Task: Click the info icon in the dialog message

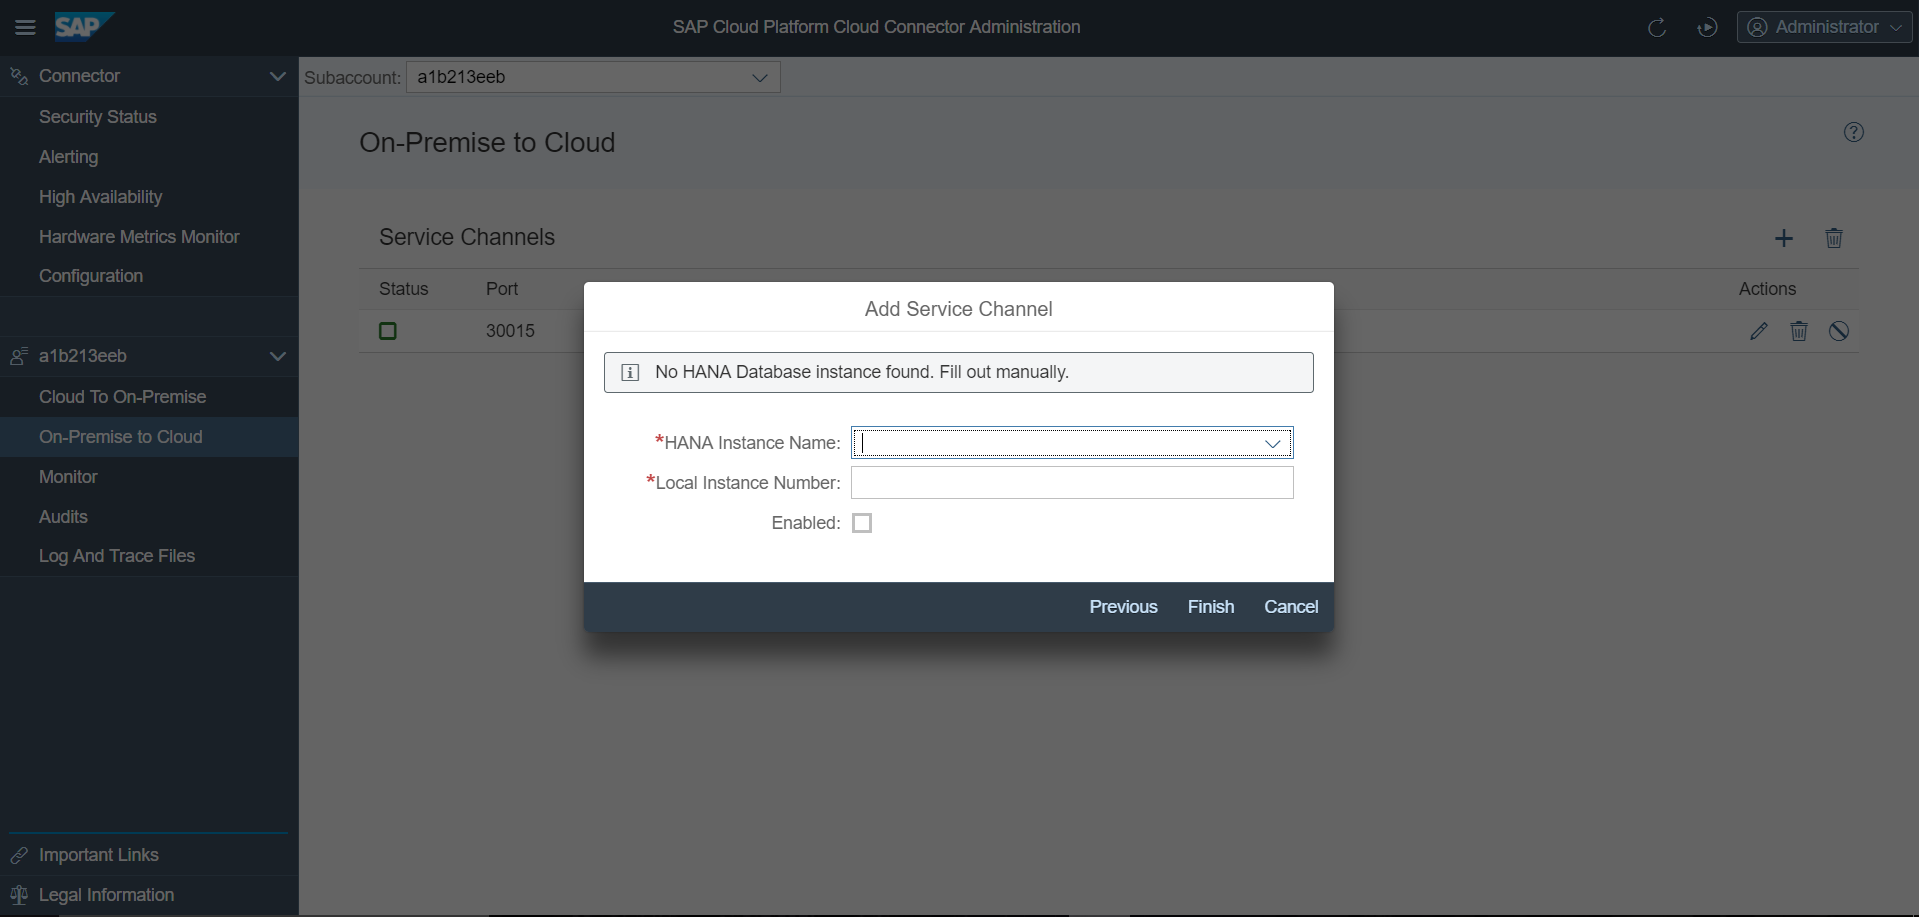Action: pos(630,373)
